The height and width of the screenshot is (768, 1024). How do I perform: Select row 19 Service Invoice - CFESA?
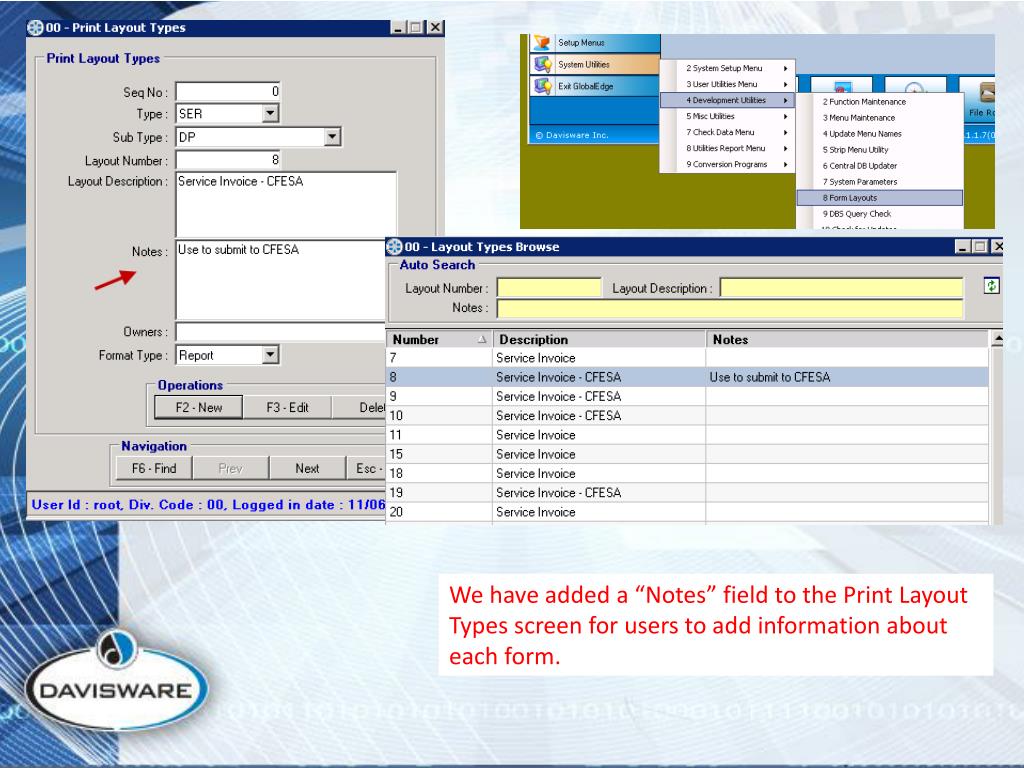(x=687, y=492)
